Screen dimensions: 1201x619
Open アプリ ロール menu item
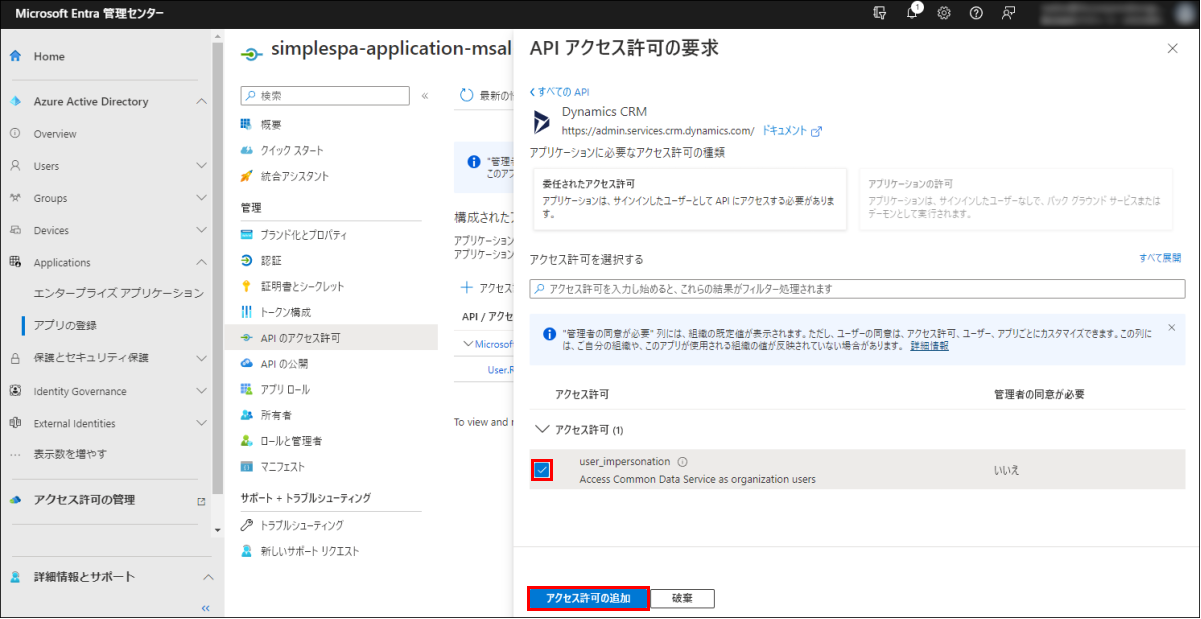[x=285, y=389]
